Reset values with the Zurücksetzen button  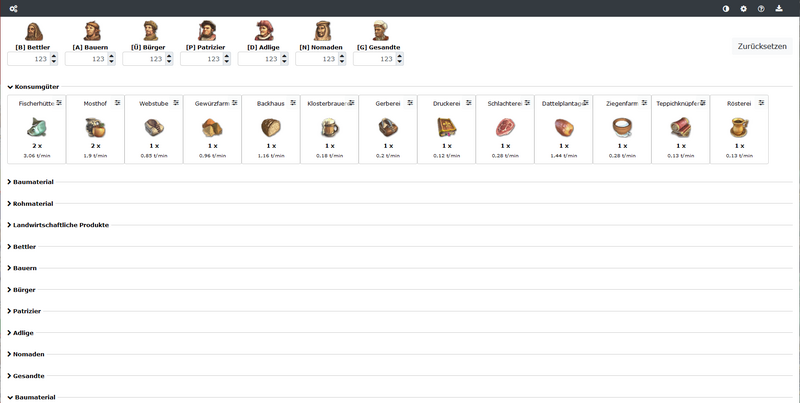coord(762,46)
